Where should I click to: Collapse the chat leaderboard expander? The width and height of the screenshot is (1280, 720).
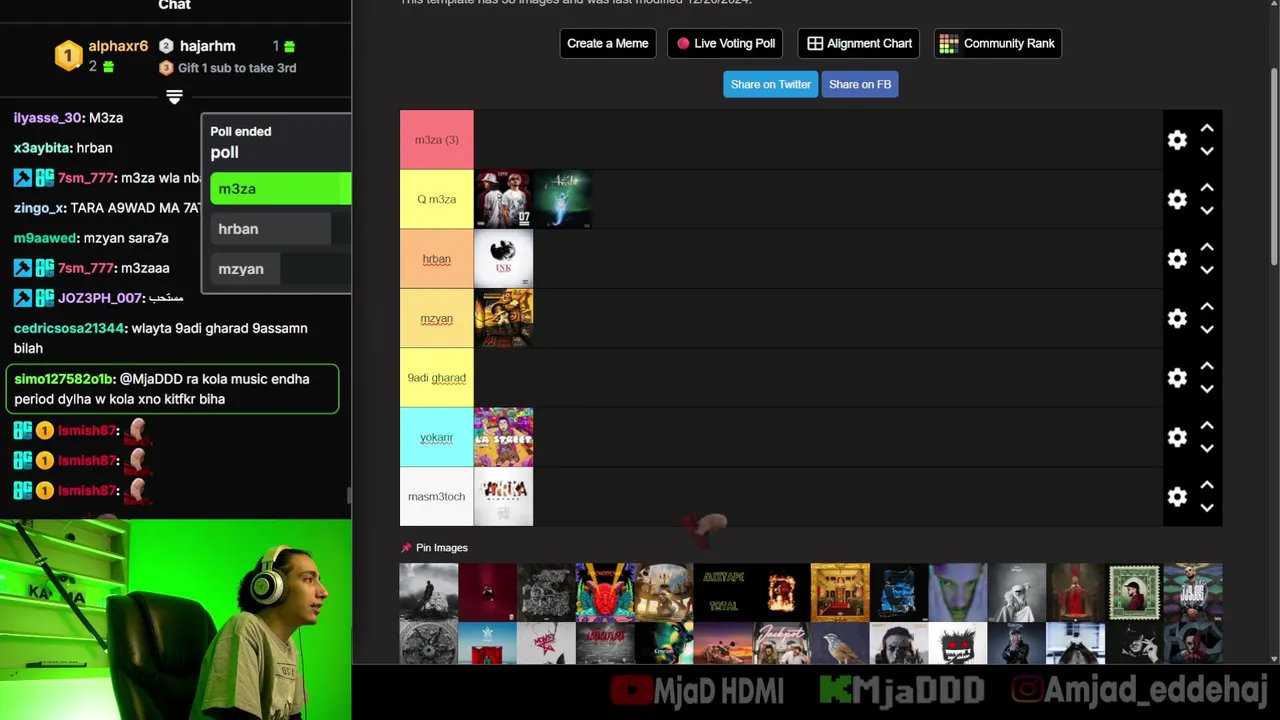tap(174, 97)
